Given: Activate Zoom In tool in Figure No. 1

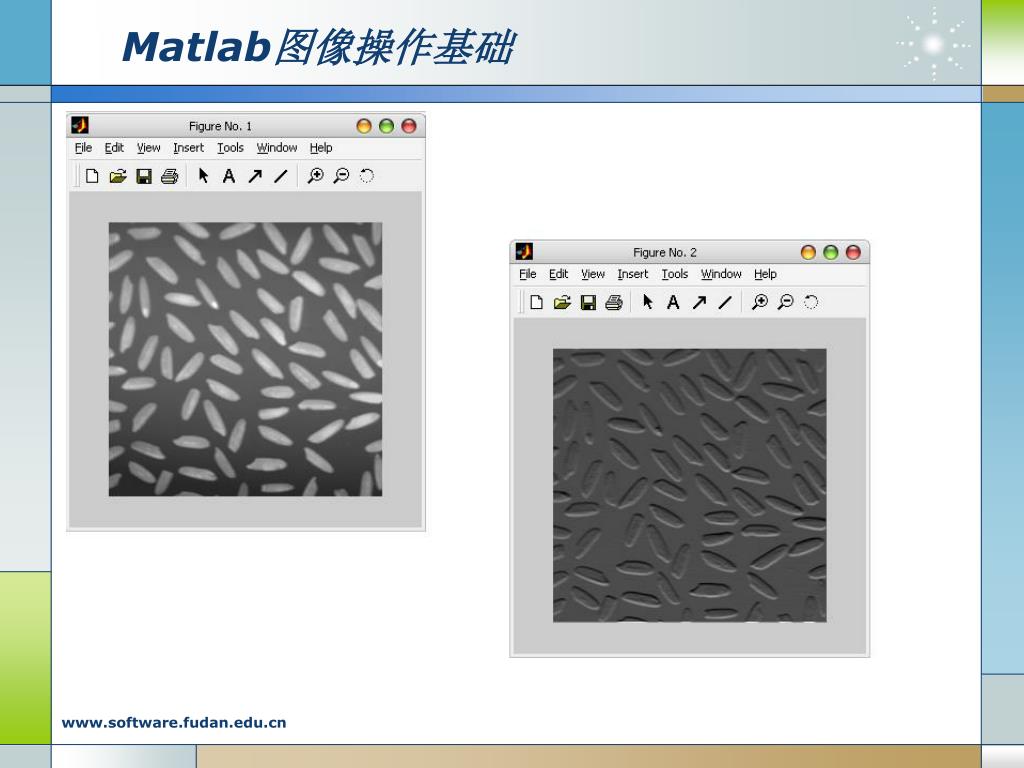Looking at the screenshot, I should [315, 176].
